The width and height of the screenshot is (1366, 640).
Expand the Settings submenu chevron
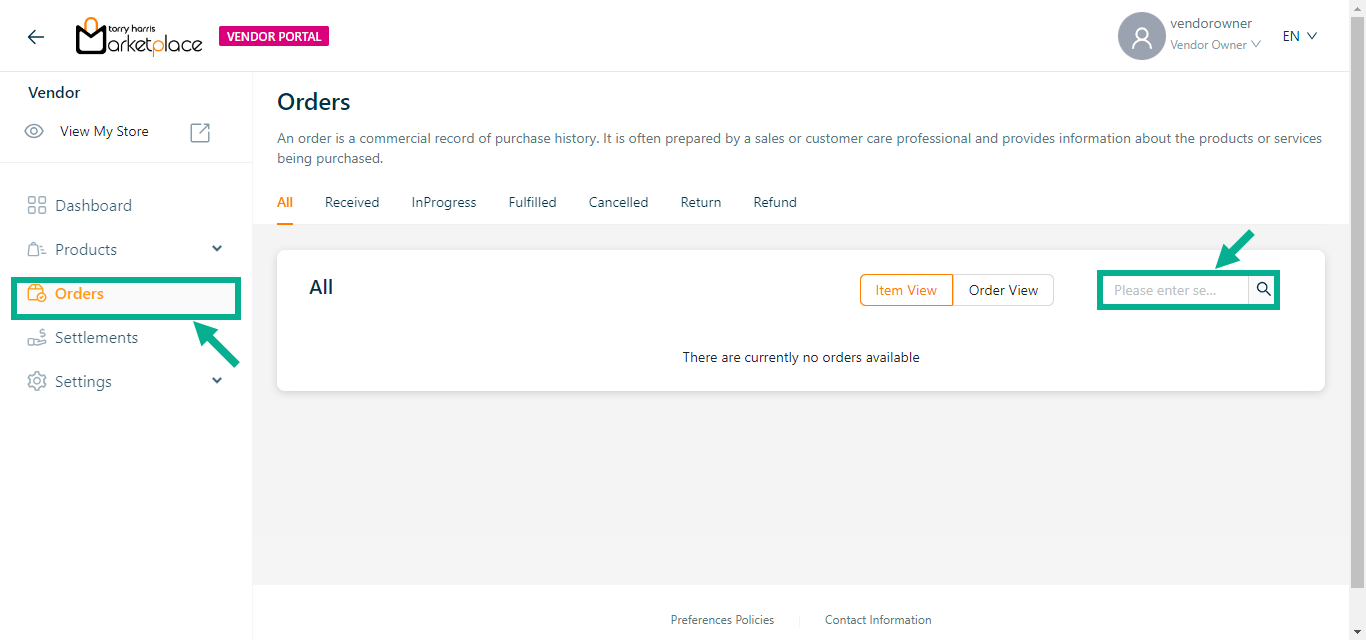(x=217, y=381)
